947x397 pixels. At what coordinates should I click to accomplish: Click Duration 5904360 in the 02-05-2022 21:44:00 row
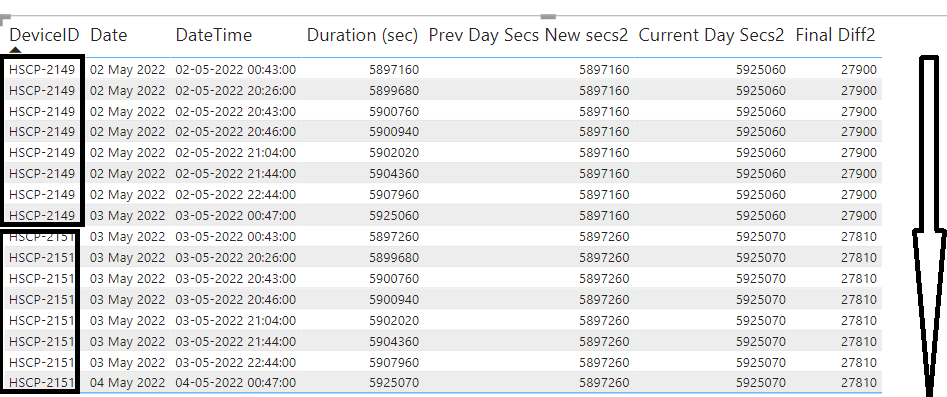[394, 174]
